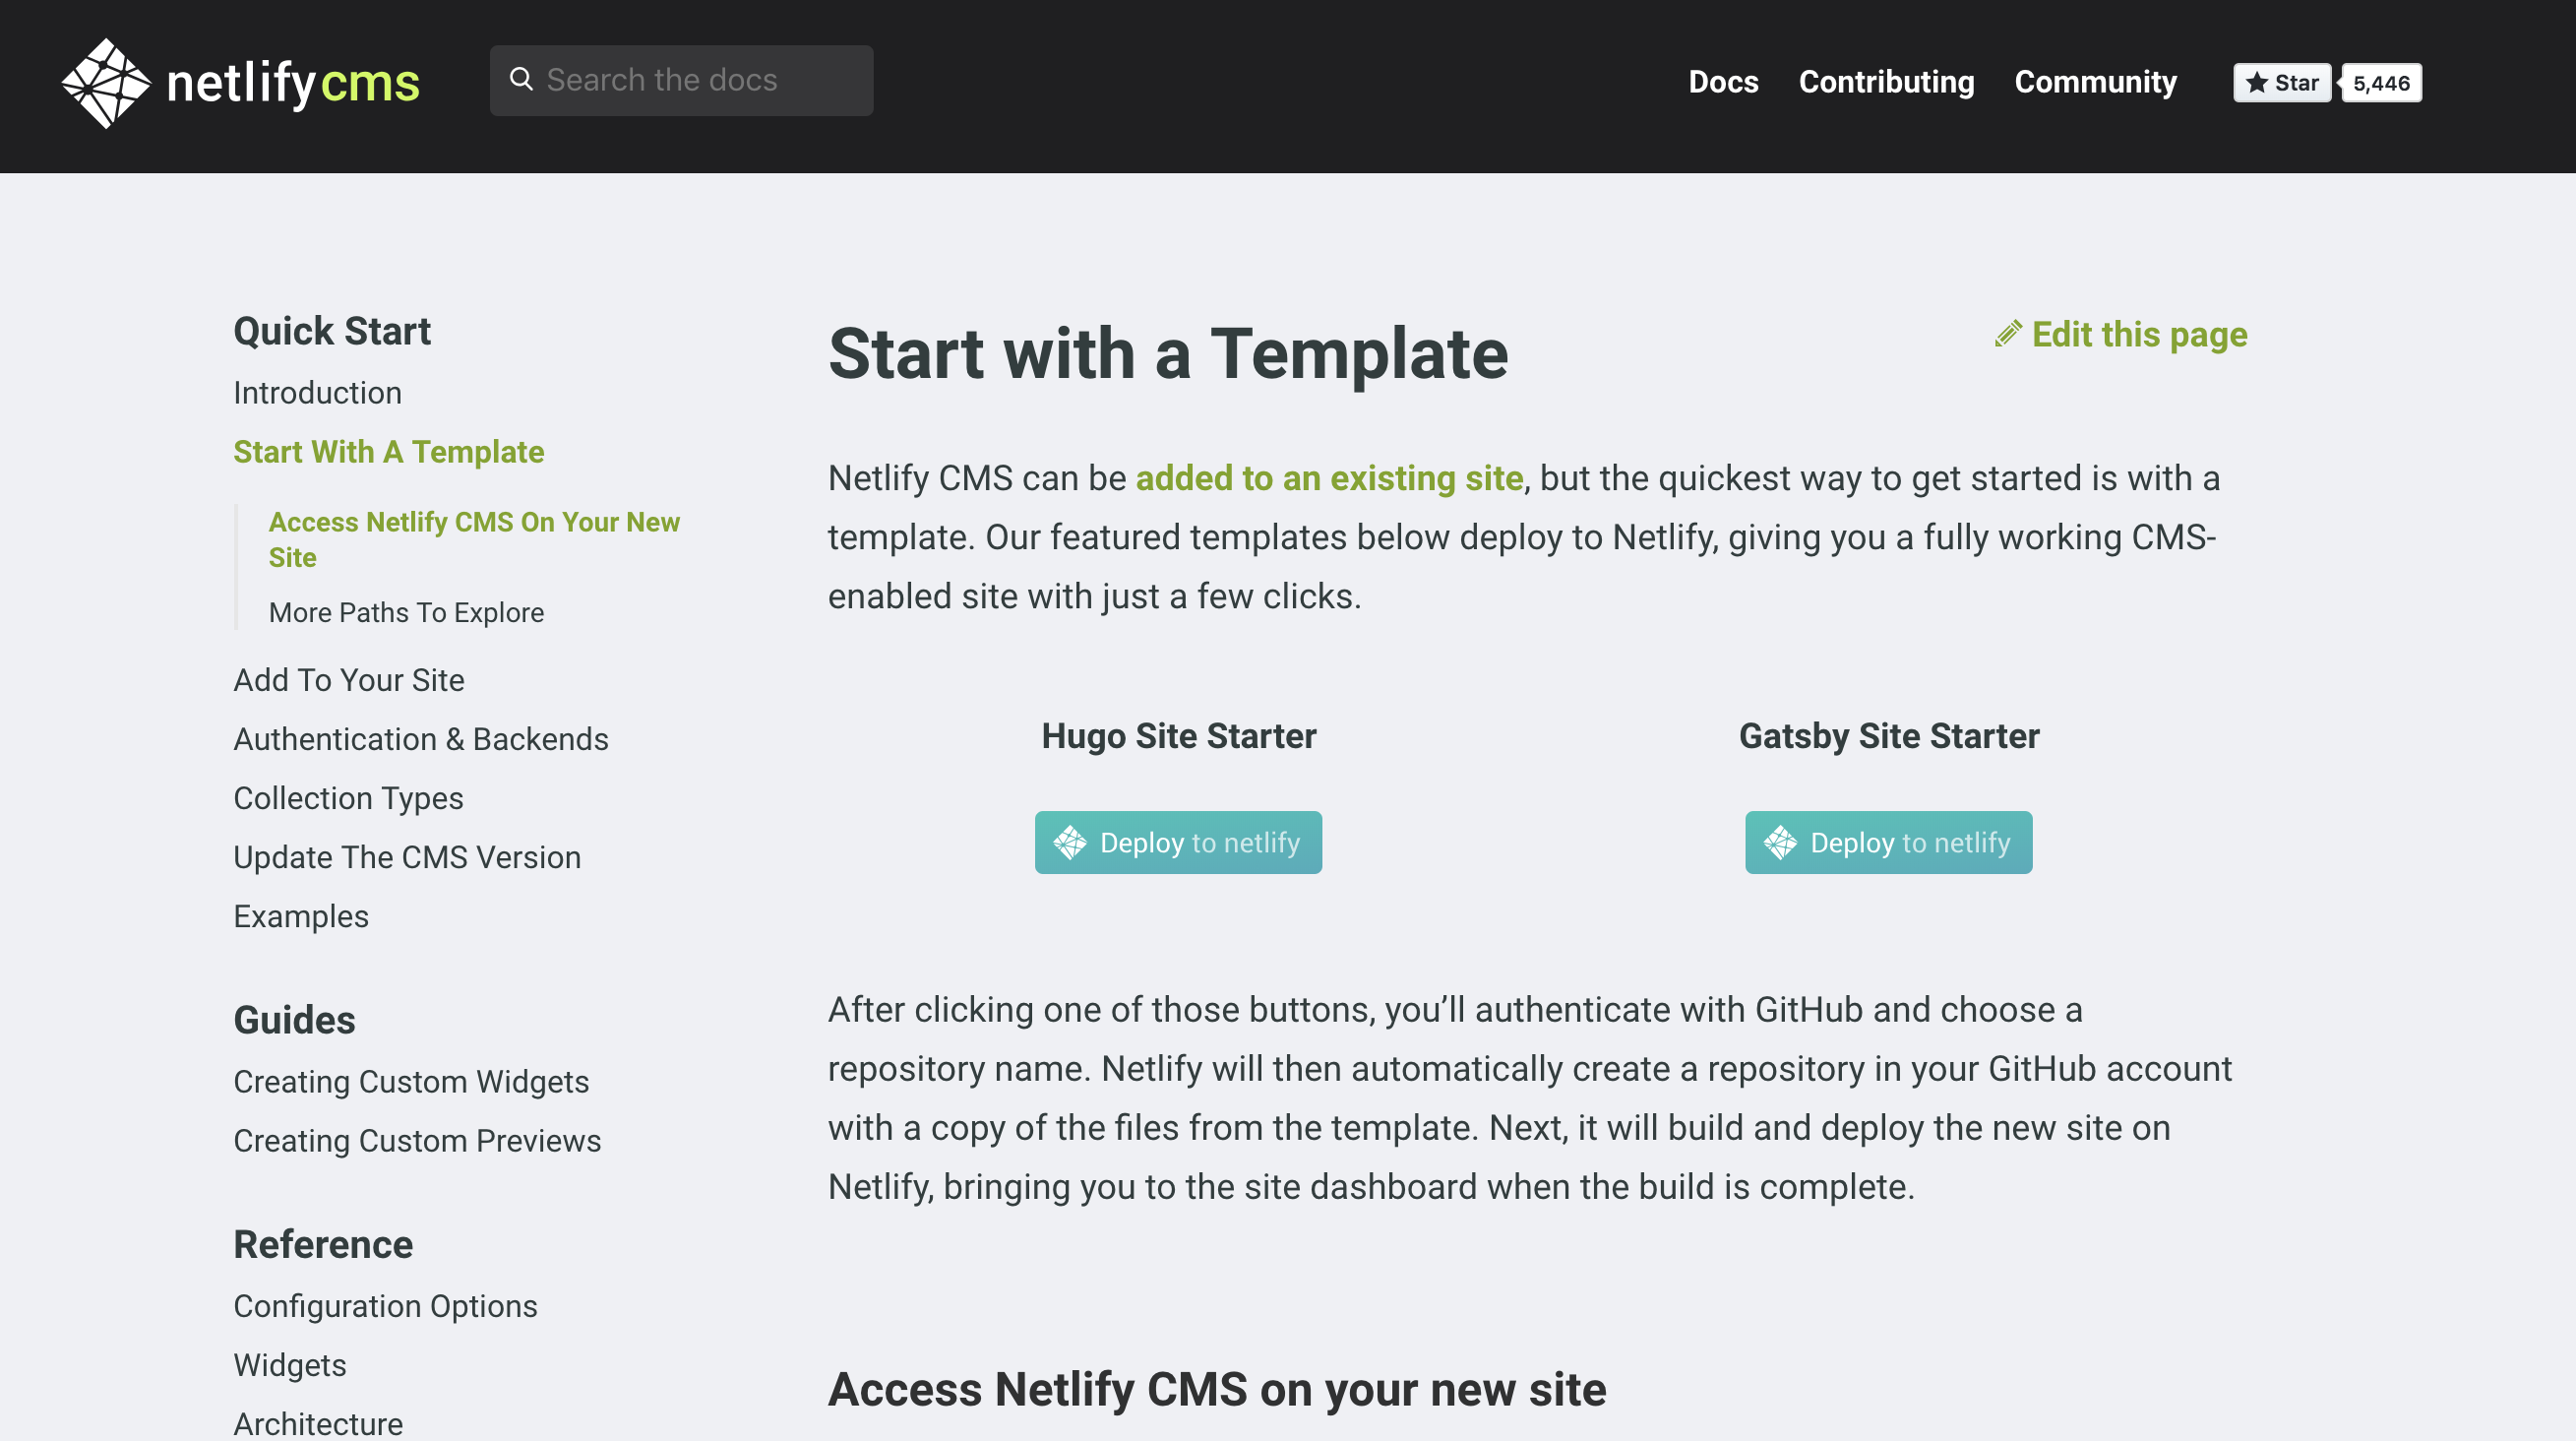Open the Contributing menu item
2576x1441 pixels.
click(x=1886, y=82)
